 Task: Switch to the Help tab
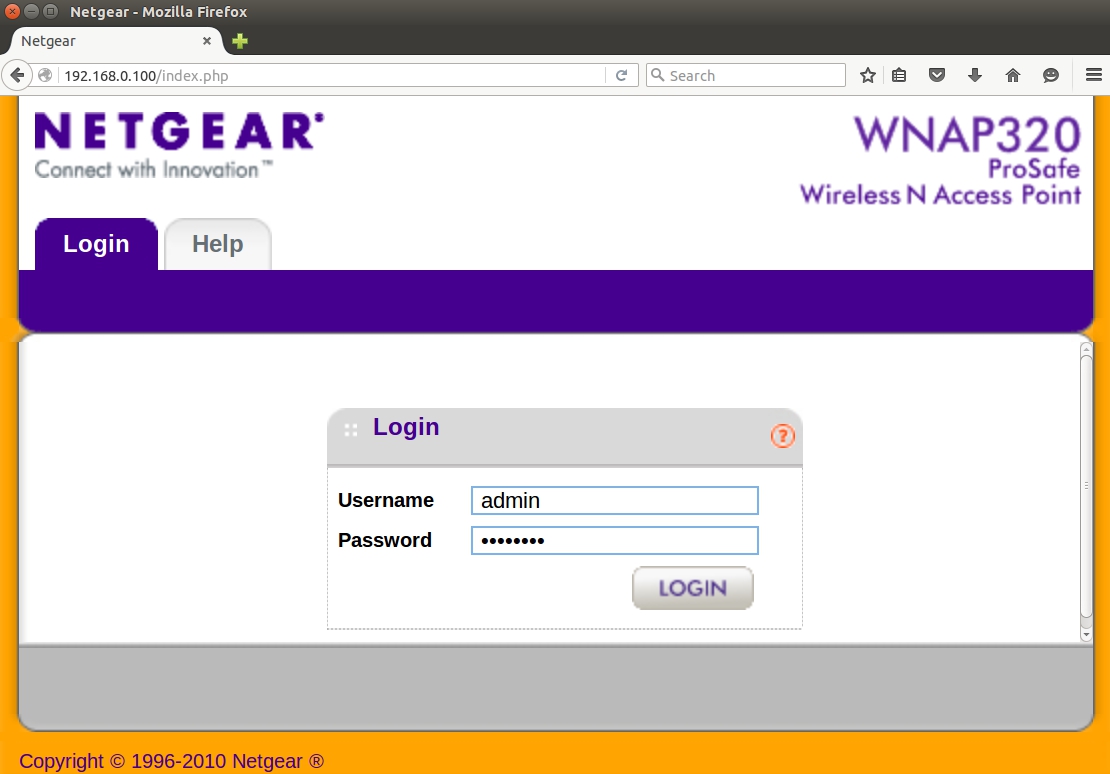pos(217,243)
